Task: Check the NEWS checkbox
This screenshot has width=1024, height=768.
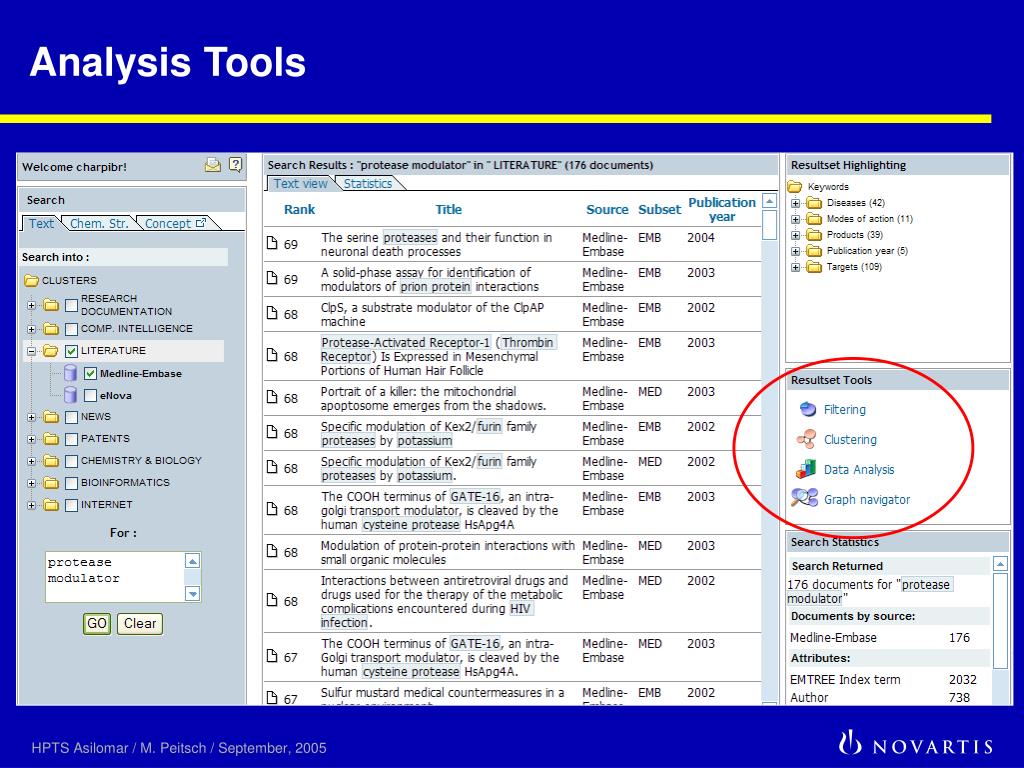Action: pos(72,417)
